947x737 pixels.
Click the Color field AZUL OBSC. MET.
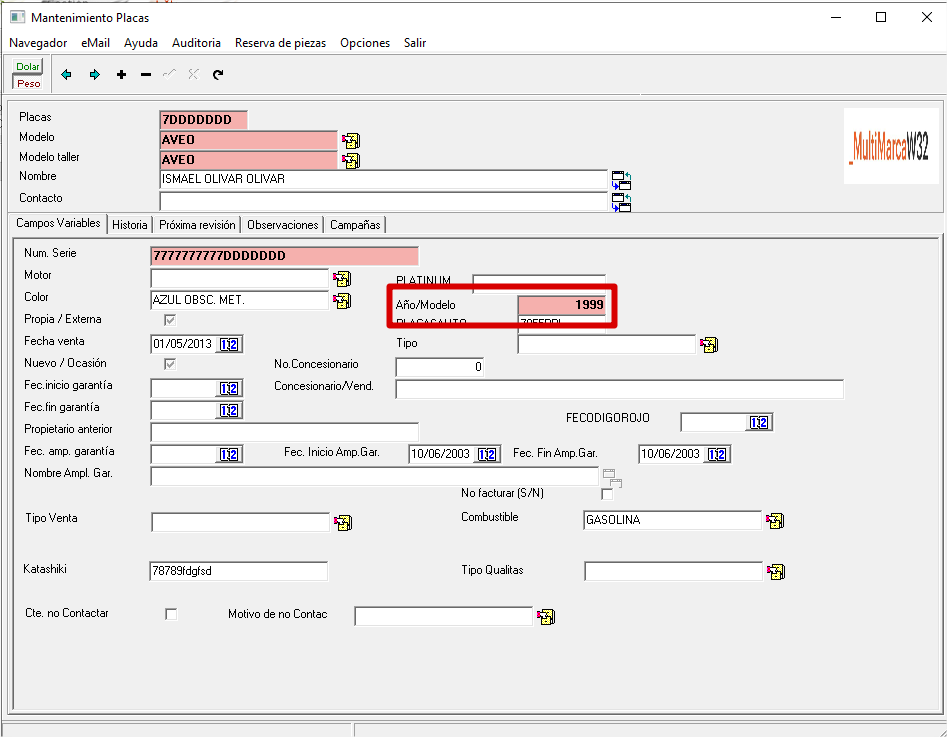tap(239, 300)
